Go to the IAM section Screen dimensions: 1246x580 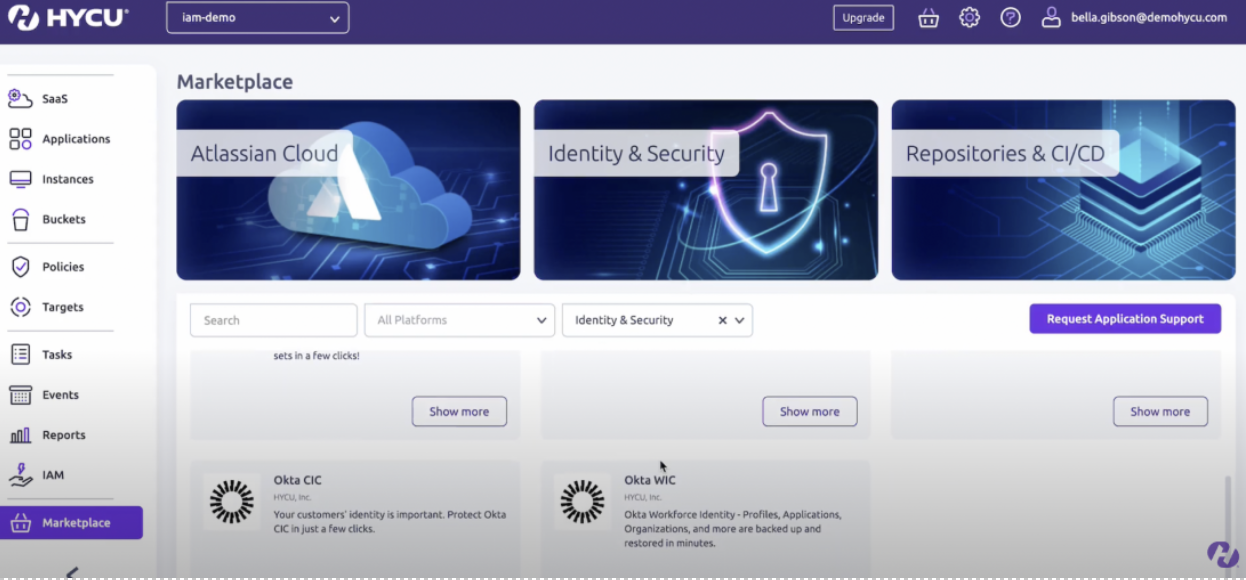tap(53, 475)
